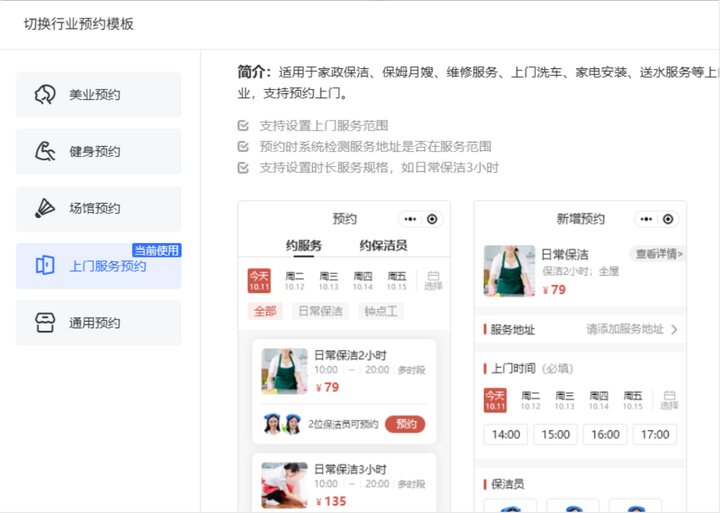Expand 查看详情 for 日常保洁

coord(657,254)
